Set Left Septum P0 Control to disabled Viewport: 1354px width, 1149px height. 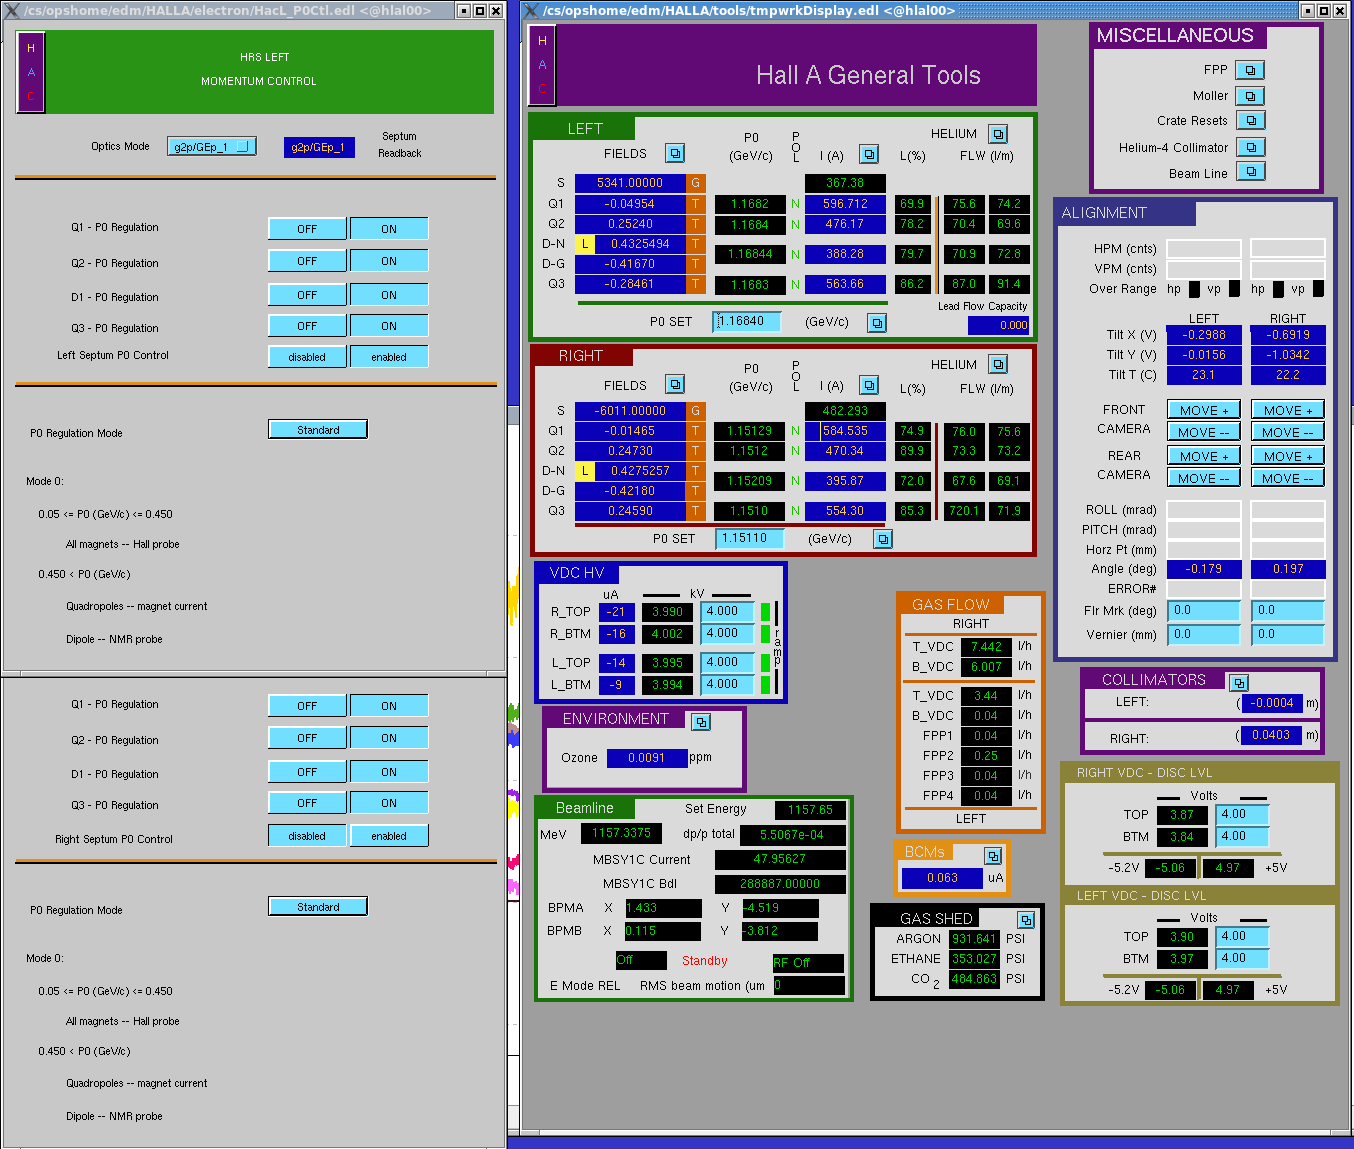tap(307, 357)
